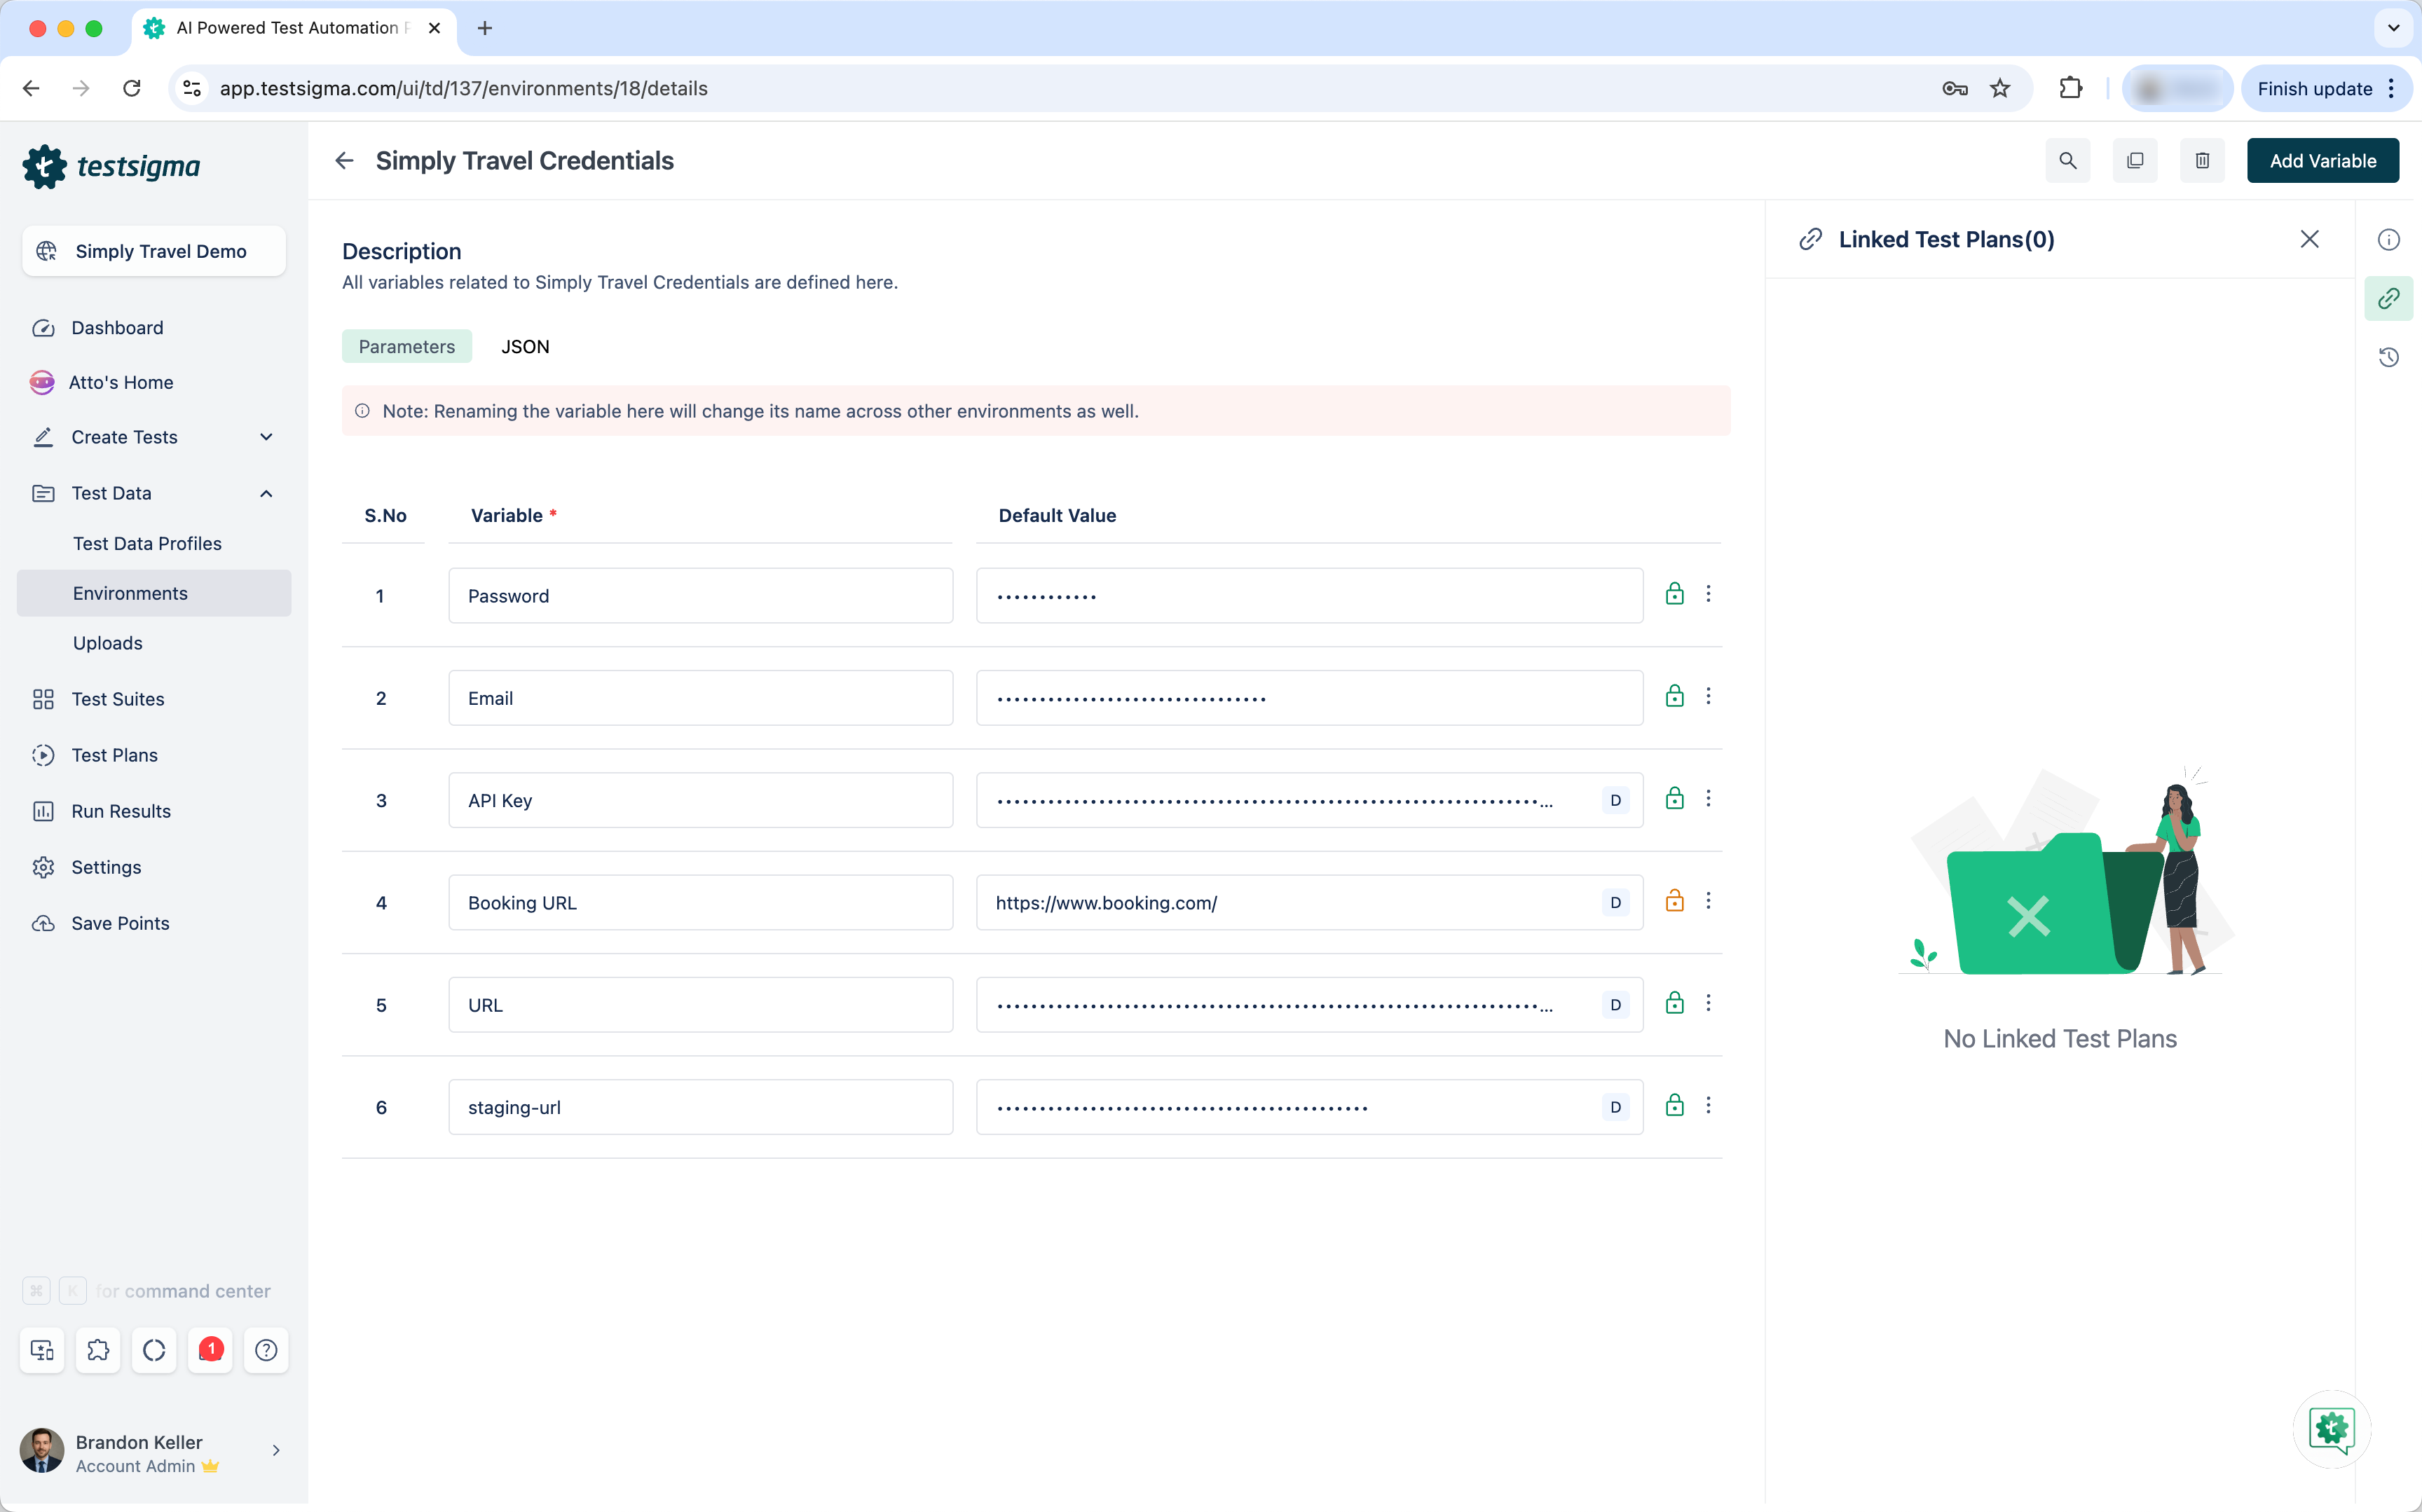
Task: Open Test Data Profiles in the sidebar
Action: pyautogui.click(x=147, y=543)
